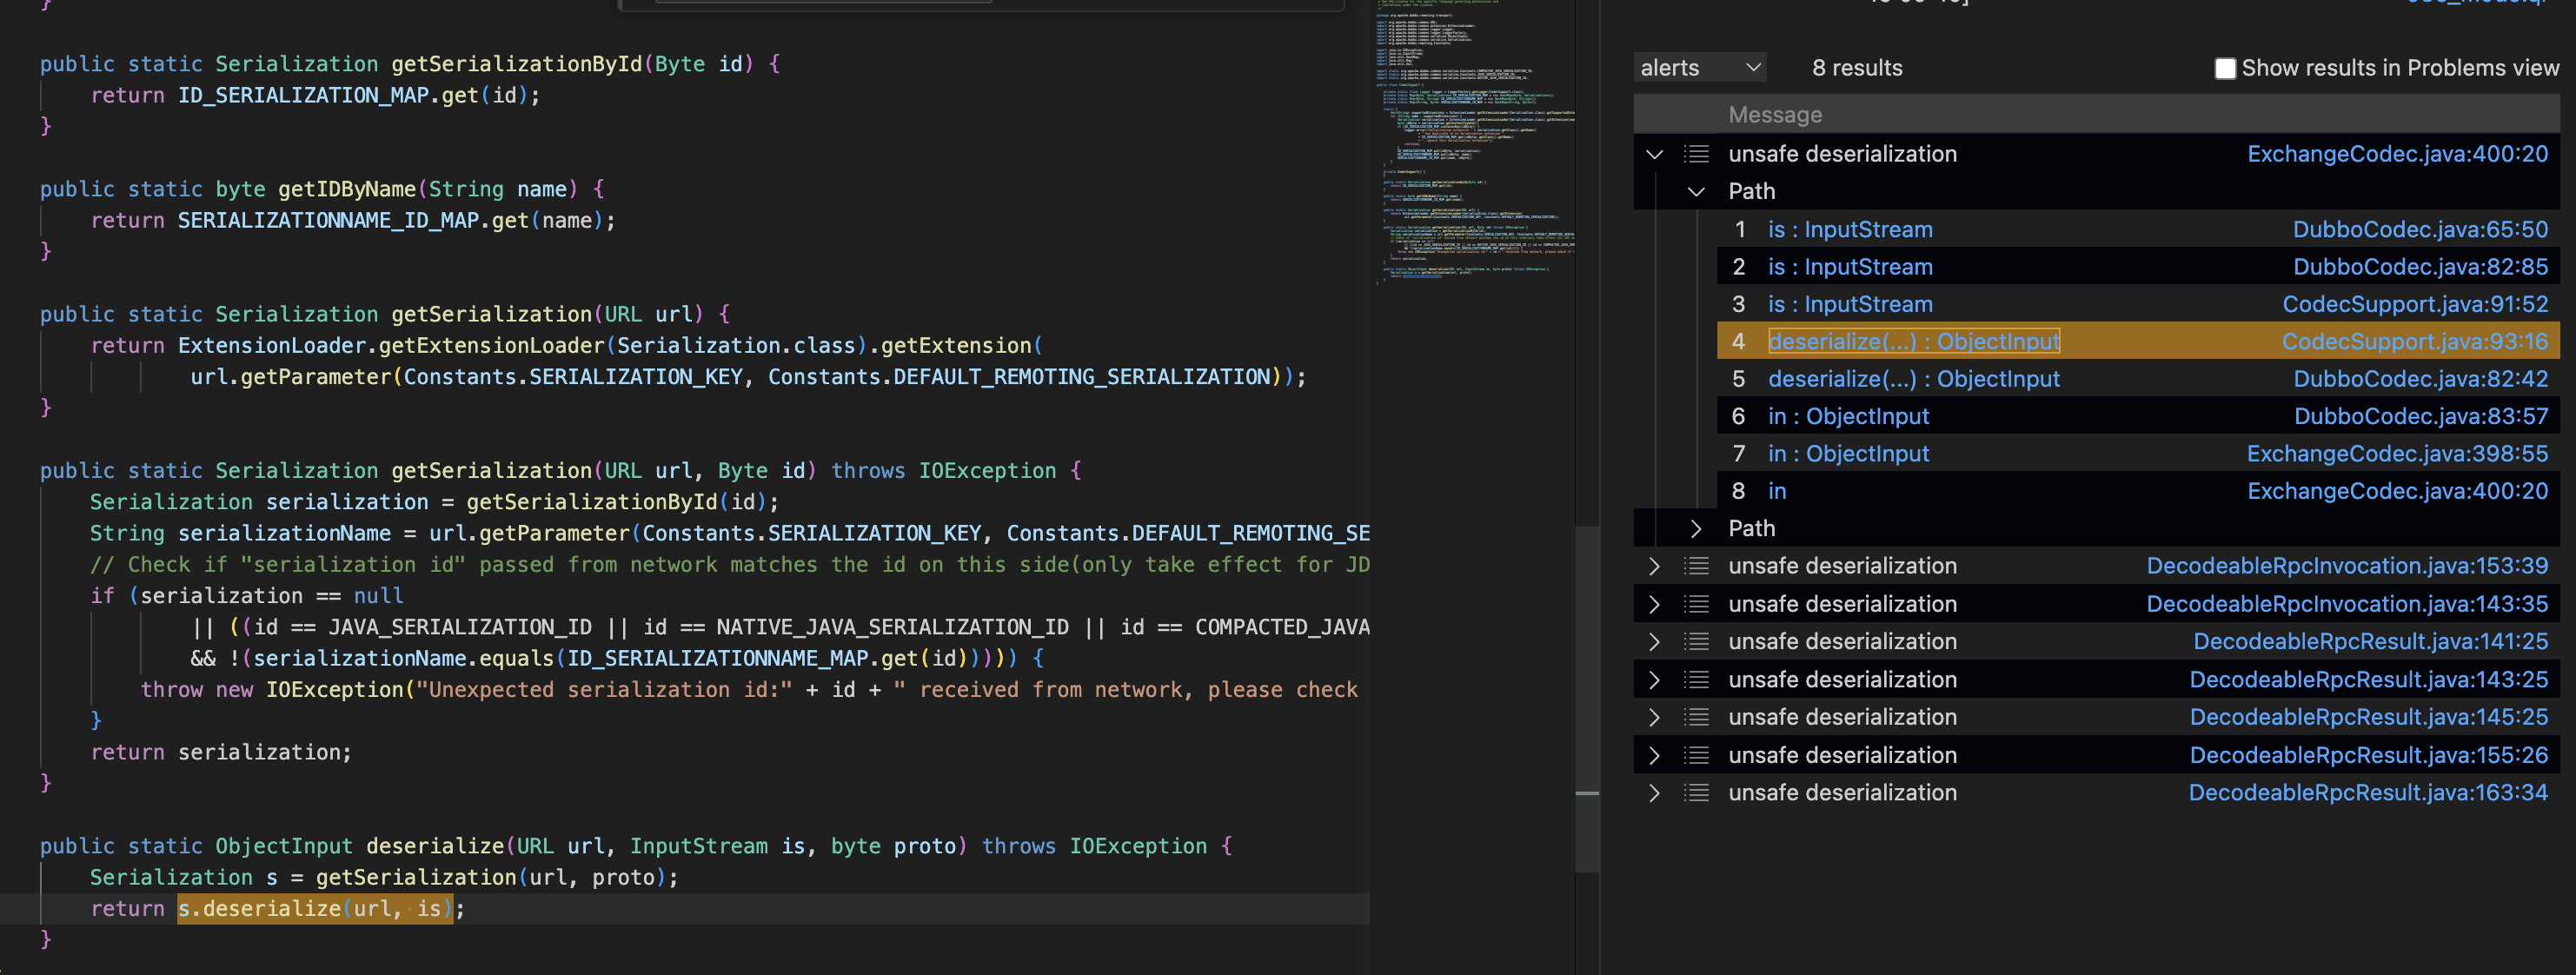The width and height of the screenshot is (2576, 975).
Task: Select path step 8 'in'
Action: [1777, 491]
